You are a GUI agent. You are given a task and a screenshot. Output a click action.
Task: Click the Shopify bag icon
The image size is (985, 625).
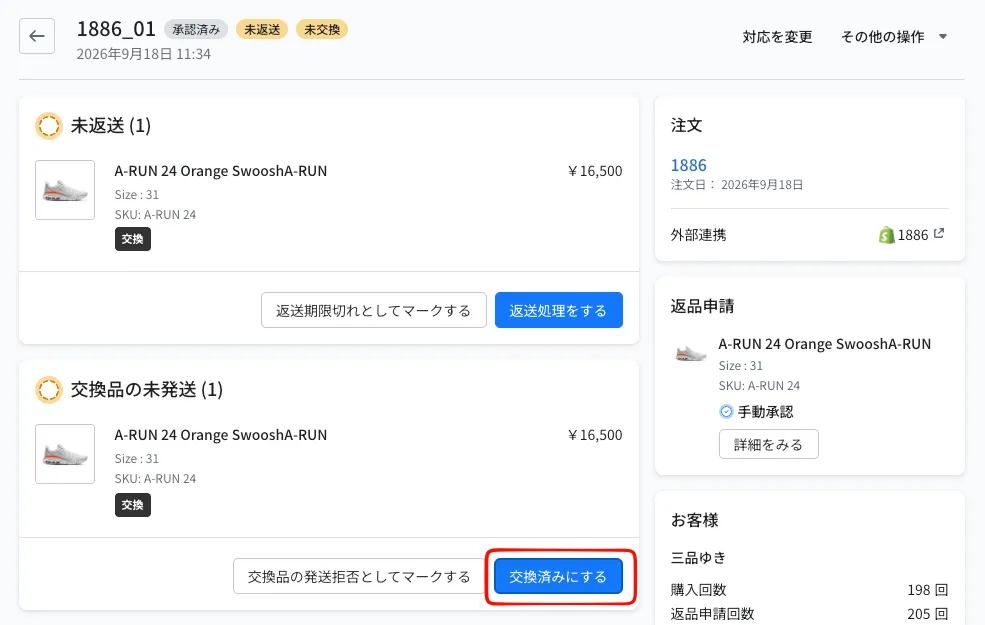[x=886, y=235]
